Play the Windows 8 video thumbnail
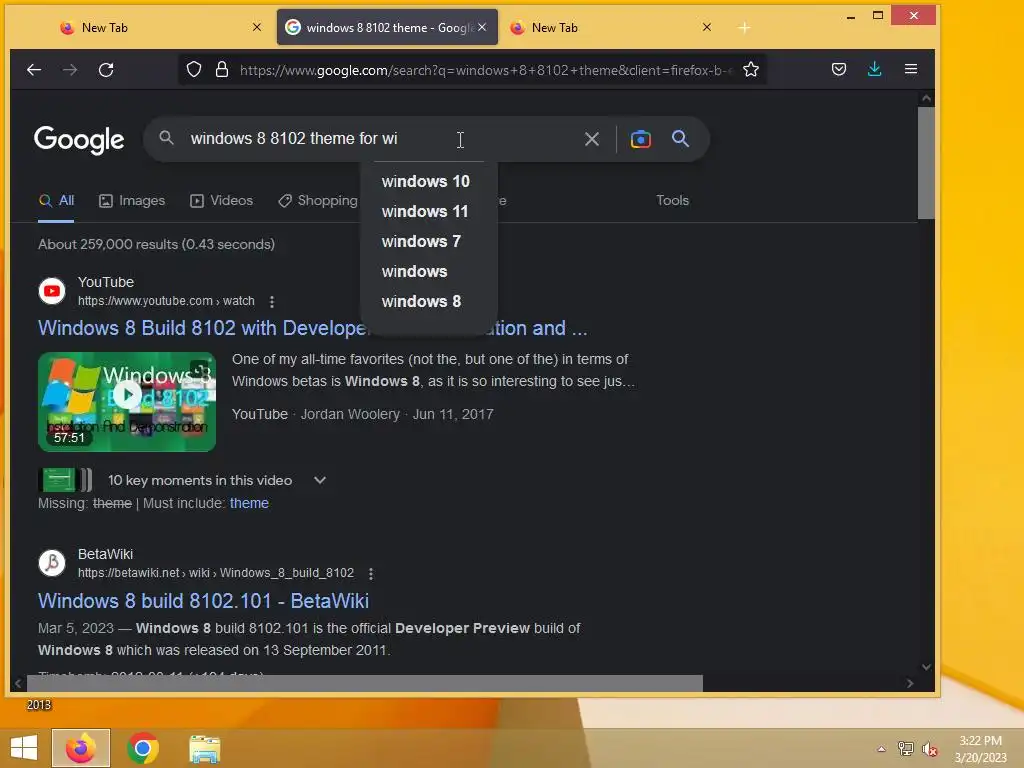1024x768 pixels. [127, 402]
